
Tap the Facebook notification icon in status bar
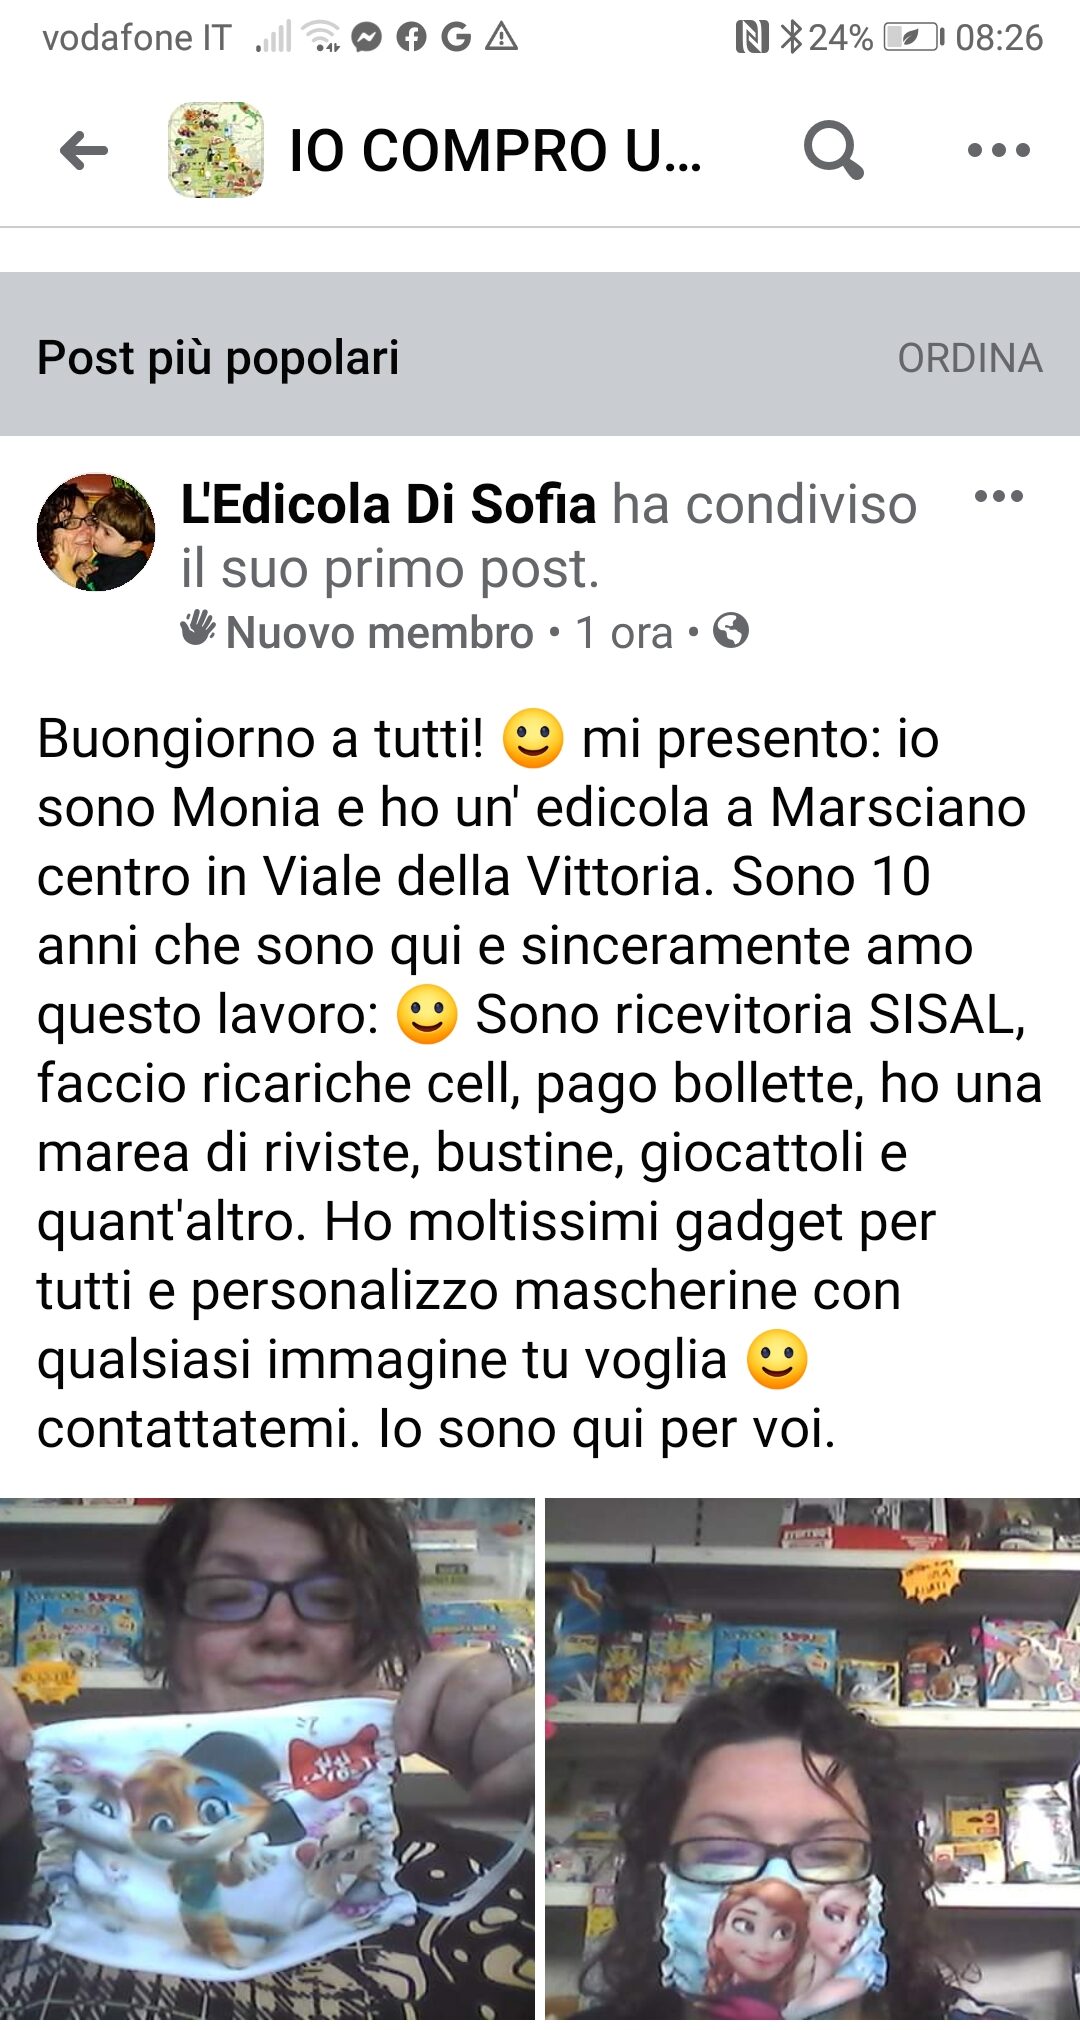[x=411, y=37]
